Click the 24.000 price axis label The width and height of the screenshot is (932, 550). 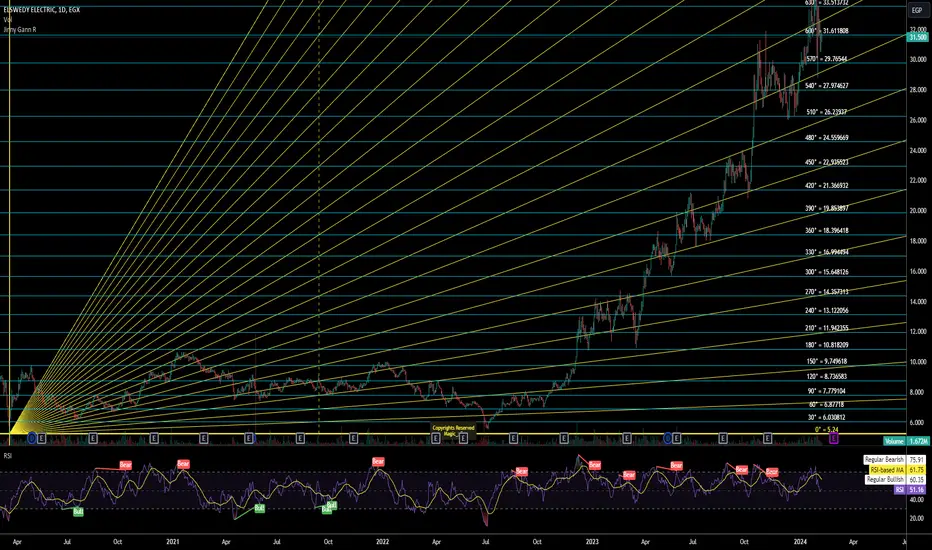click(918, 150)
